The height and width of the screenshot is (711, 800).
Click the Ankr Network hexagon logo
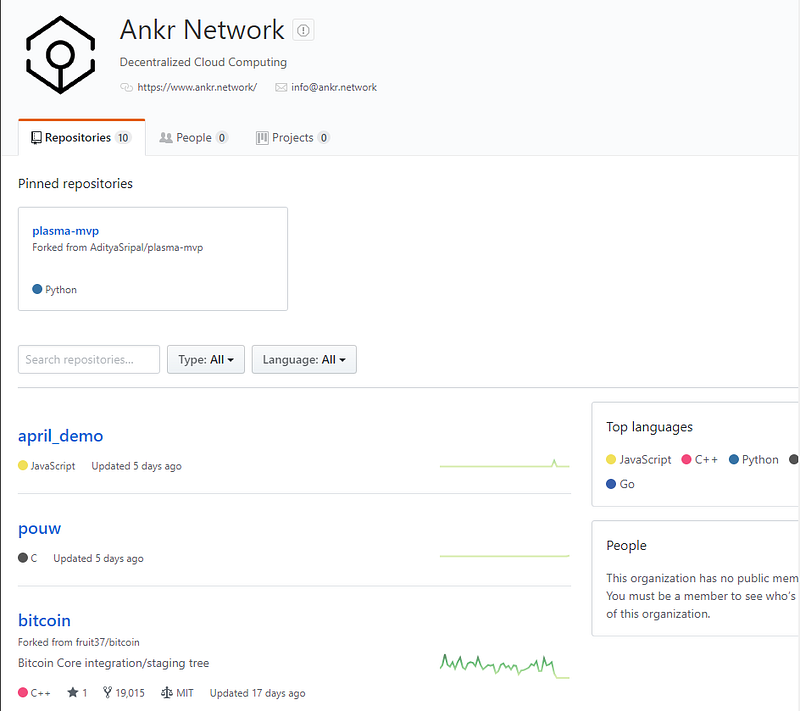click(x=60, y=55)
